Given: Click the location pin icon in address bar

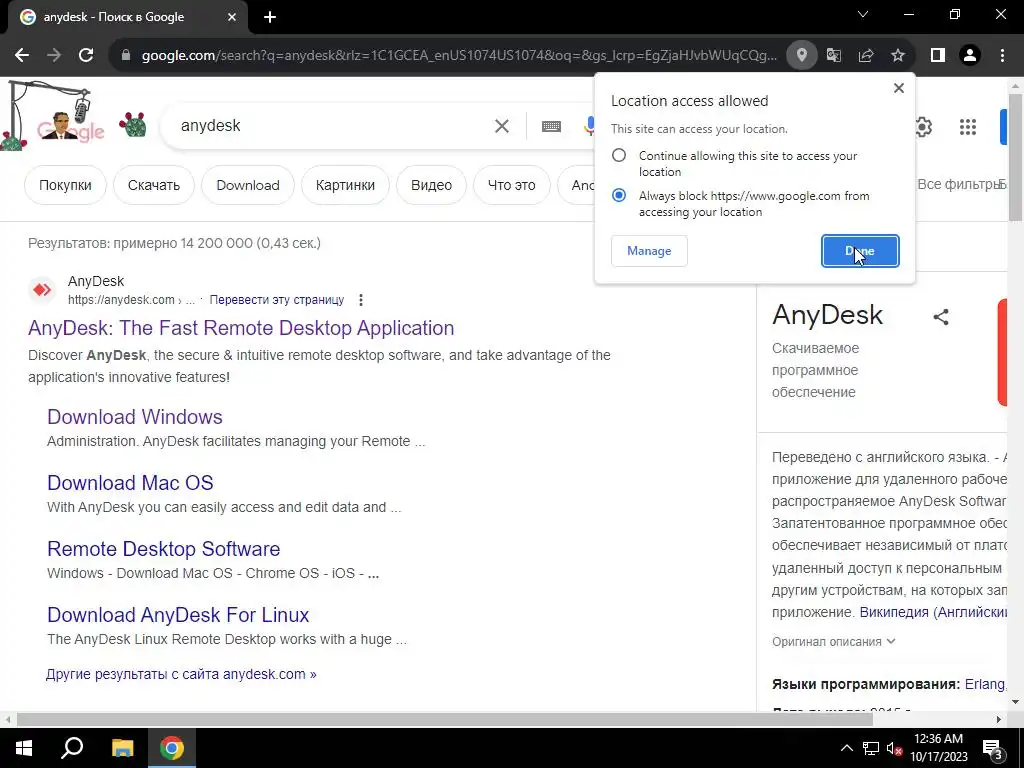Looking at the screenshot, I should pyautogui.click(x=802, y=56).
